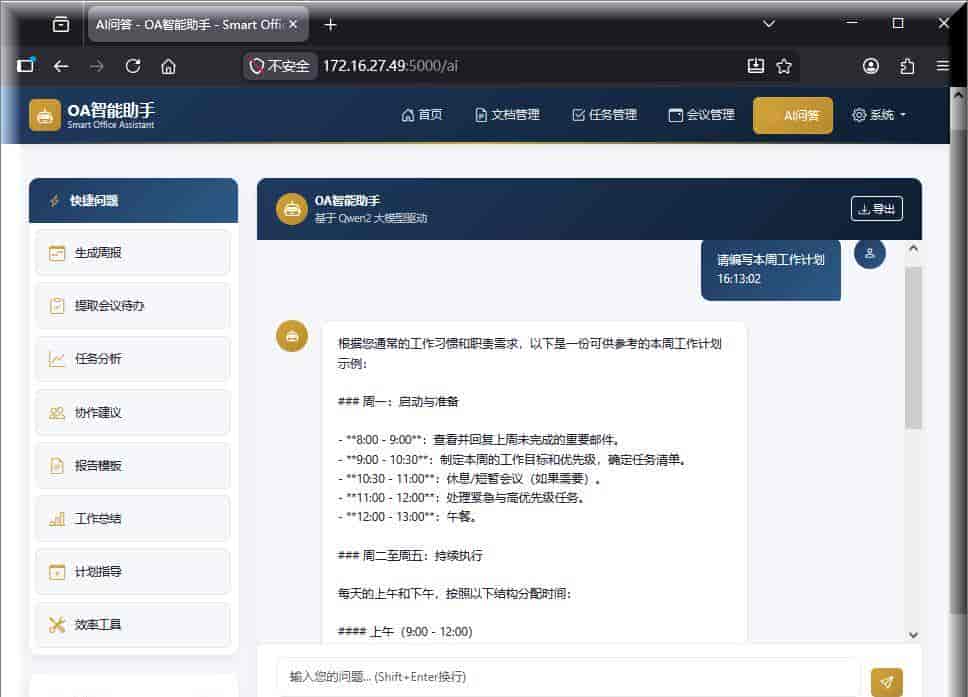968x697 pixels.
Task: Click the 任务分析 chart icon
Action: [x=57, y=359]
